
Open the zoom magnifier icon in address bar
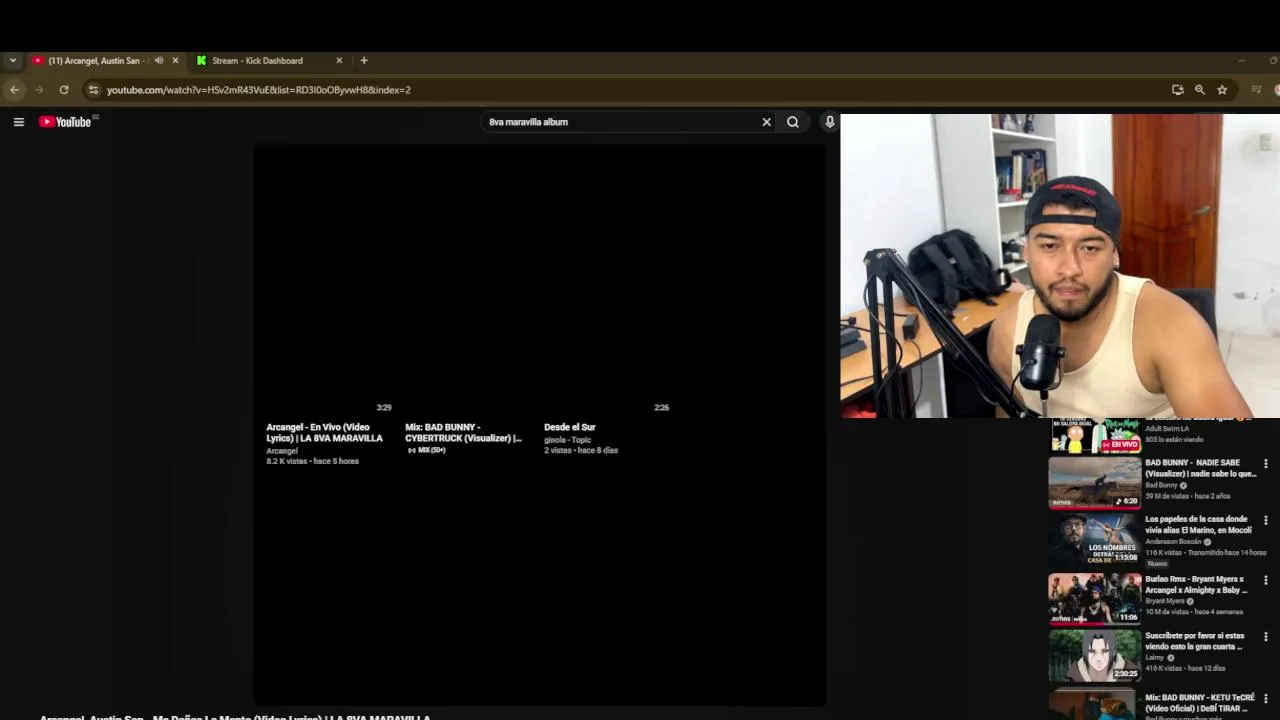pos(1200,90)
